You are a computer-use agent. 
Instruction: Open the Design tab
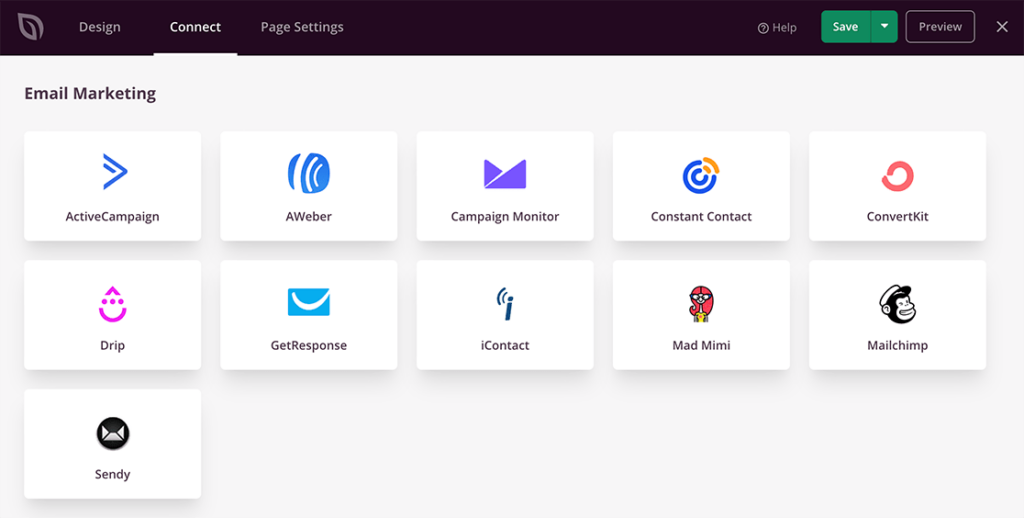tap(100, 27)
